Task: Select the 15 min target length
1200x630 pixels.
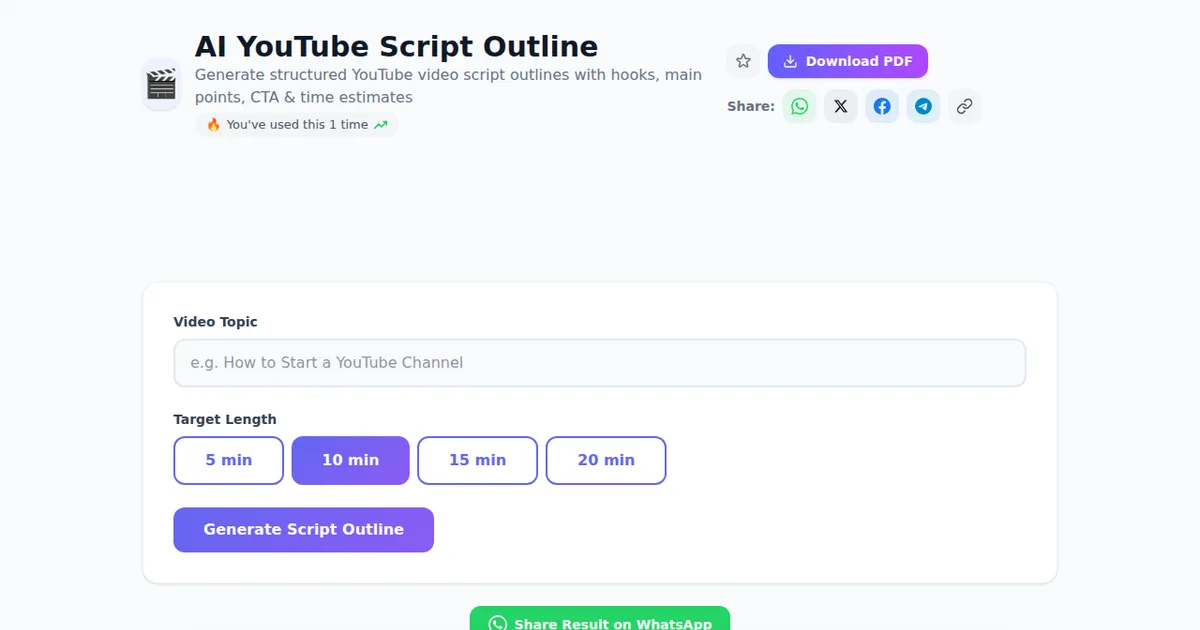Action: click(477, 460)
